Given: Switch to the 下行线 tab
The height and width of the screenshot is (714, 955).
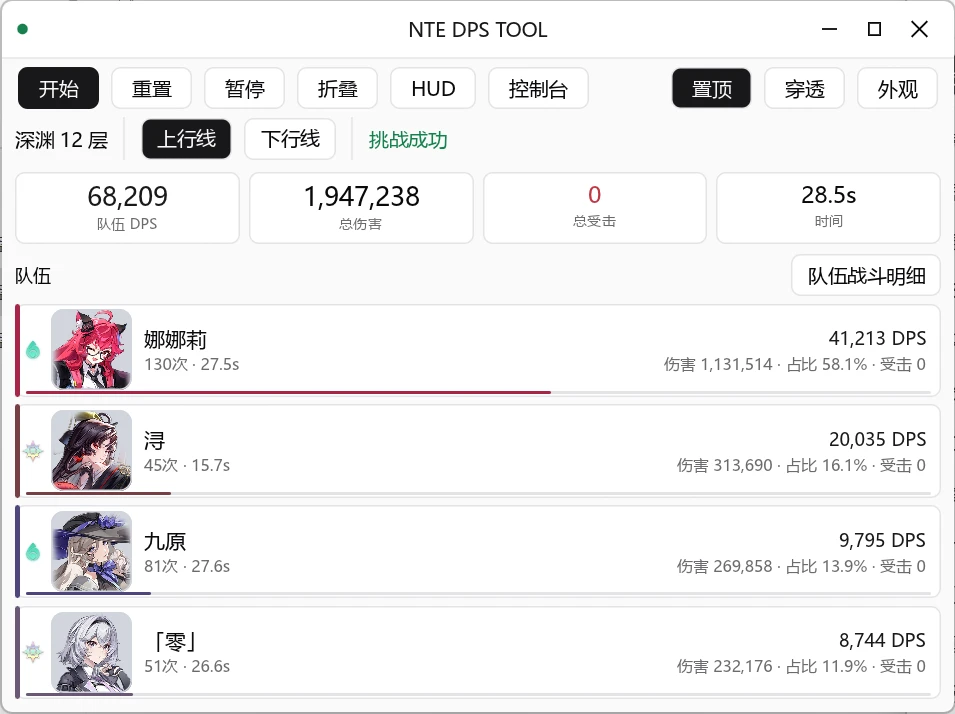Looking at the screenshot, I should click(290, 139).
